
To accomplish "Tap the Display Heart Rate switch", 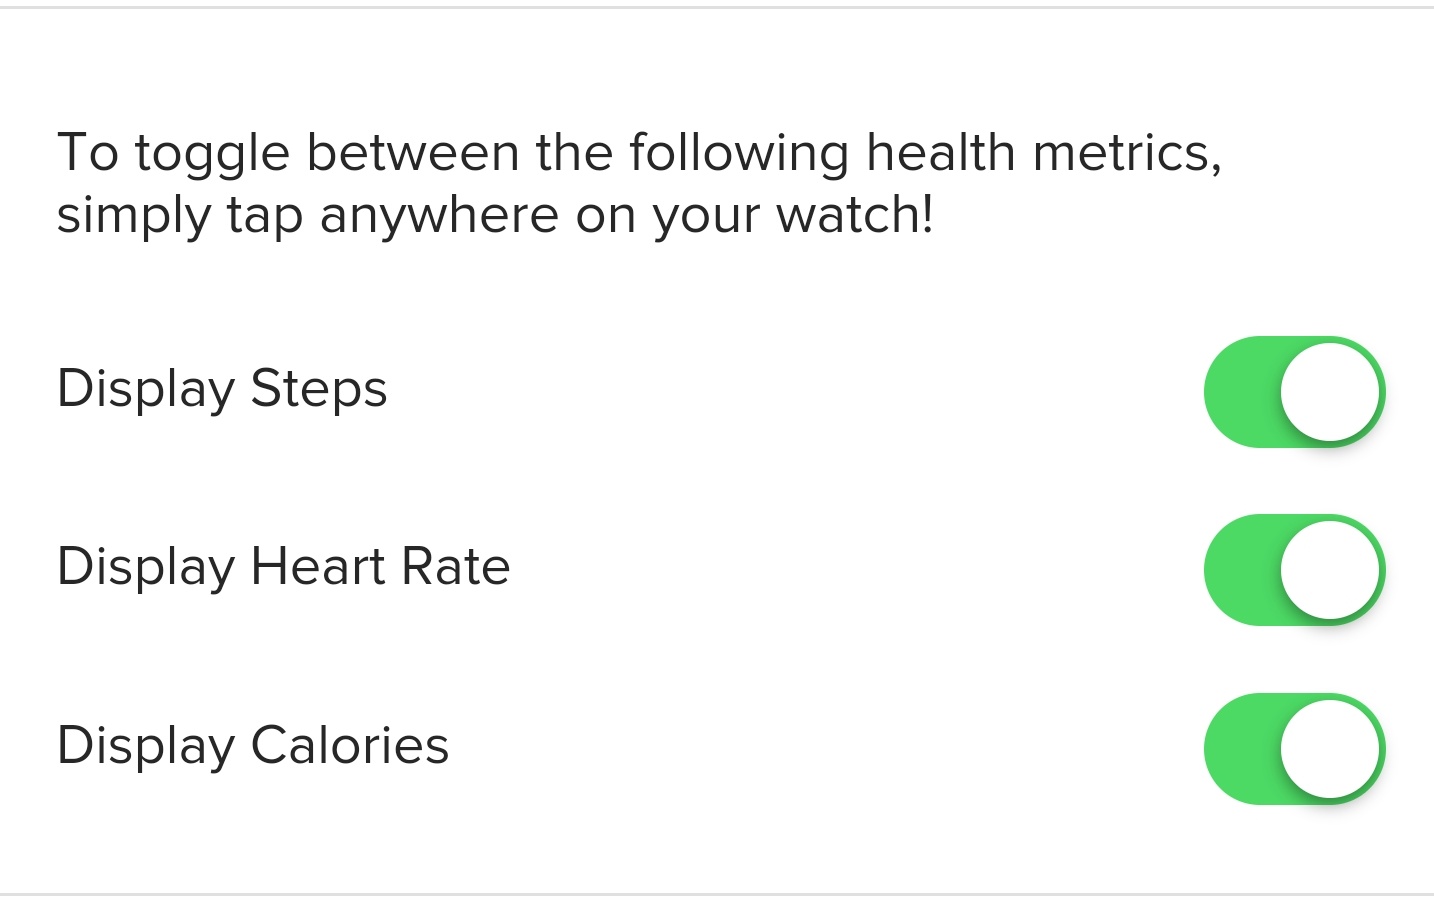I will [x=1294, y=570].
